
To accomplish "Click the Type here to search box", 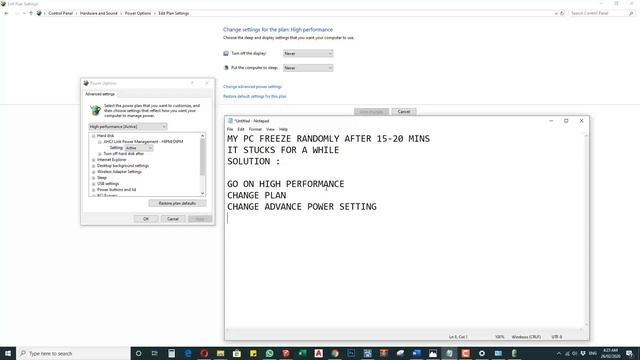I will [73, 353].
